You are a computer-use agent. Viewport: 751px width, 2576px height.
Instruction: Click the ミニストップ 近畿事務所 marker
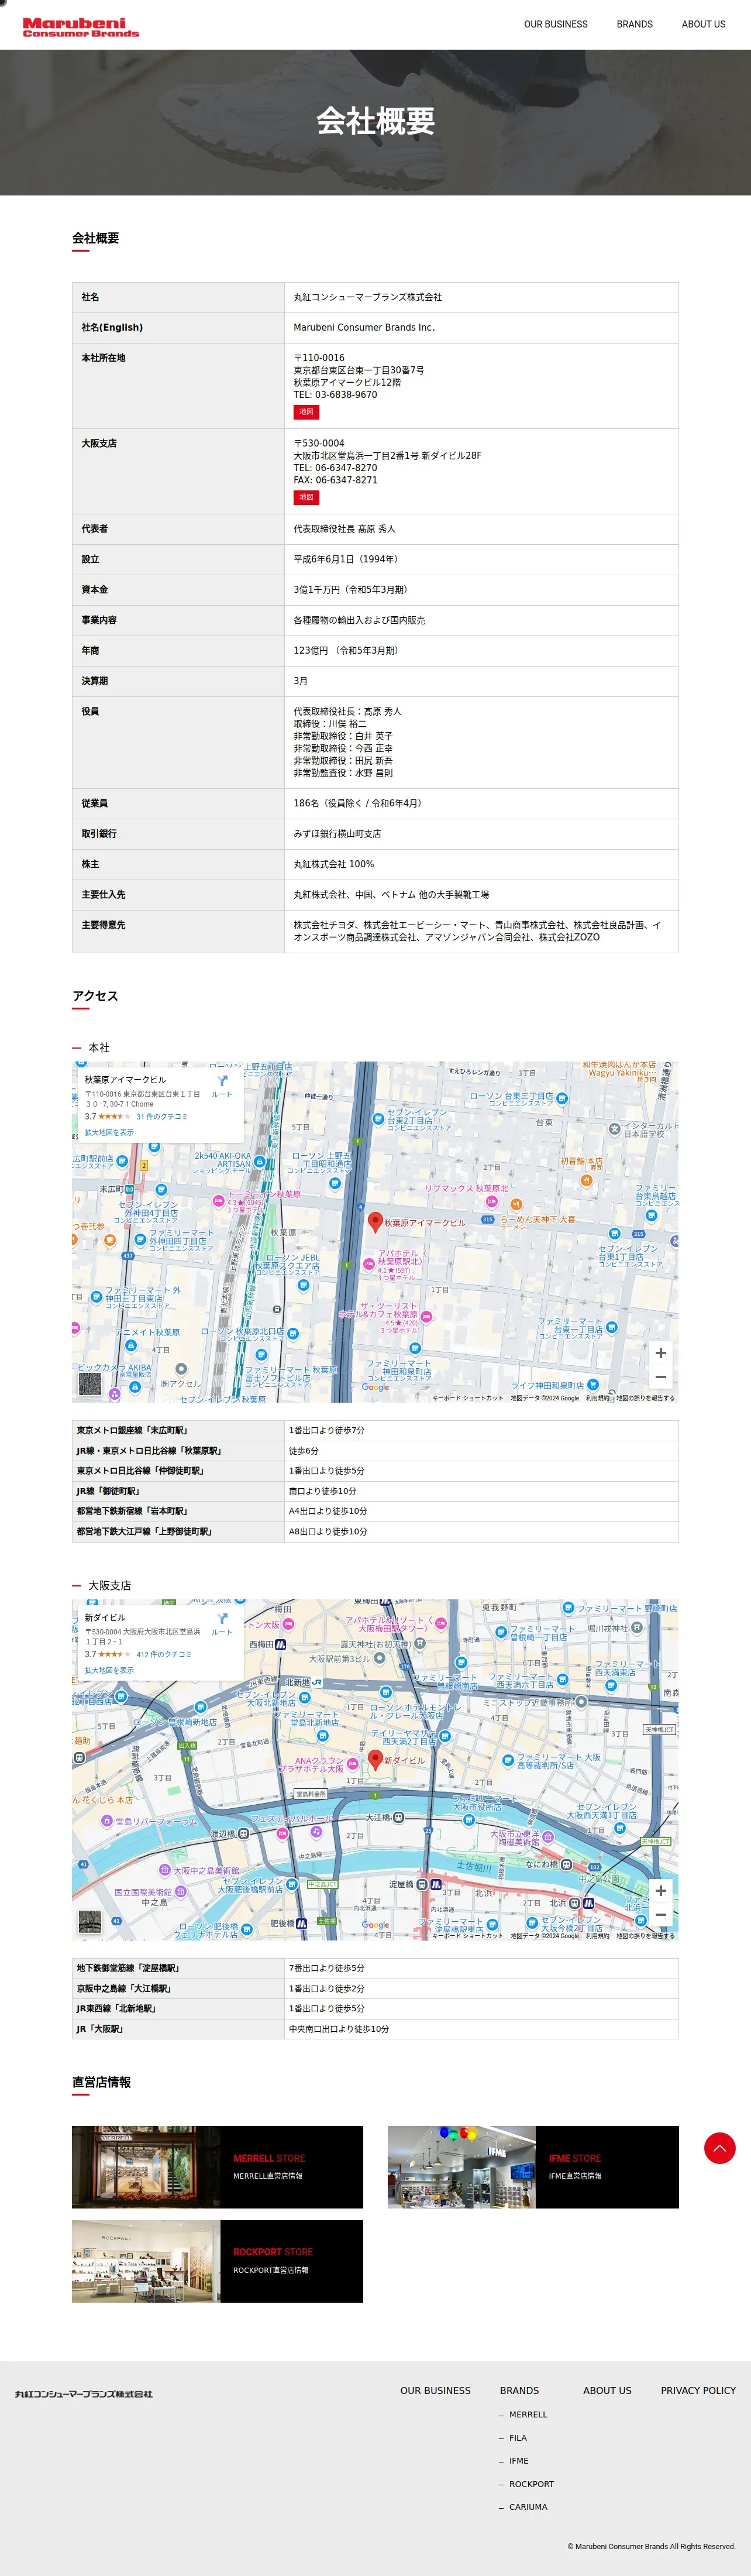[x=581, y=1702]
